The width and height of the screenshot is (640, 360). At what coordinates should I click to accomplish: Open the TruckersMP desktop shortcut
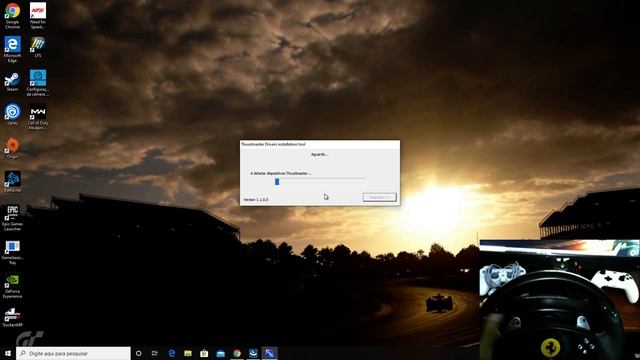(x=12, y=318)
